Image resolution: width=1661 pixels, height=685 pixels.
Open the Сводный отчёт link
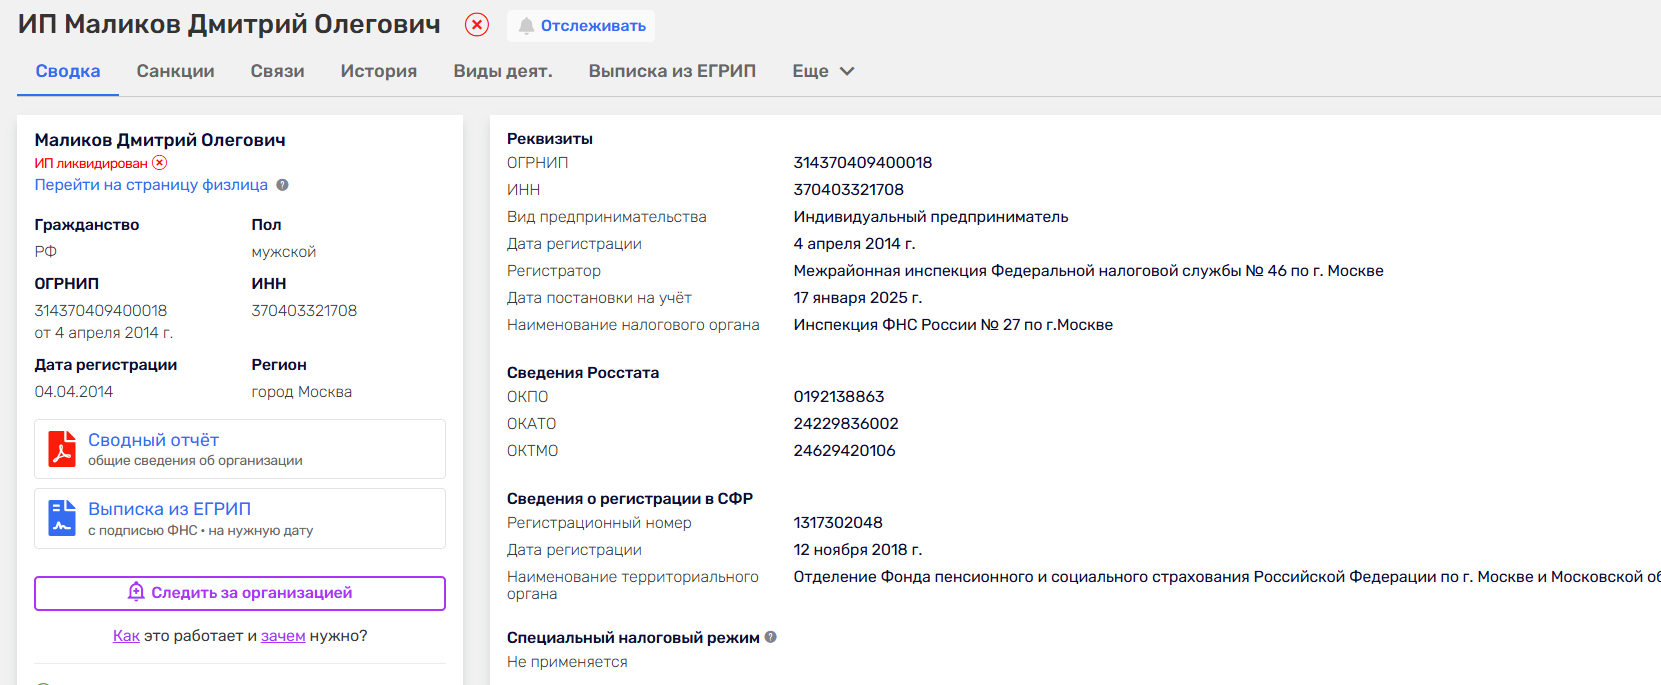153,440
